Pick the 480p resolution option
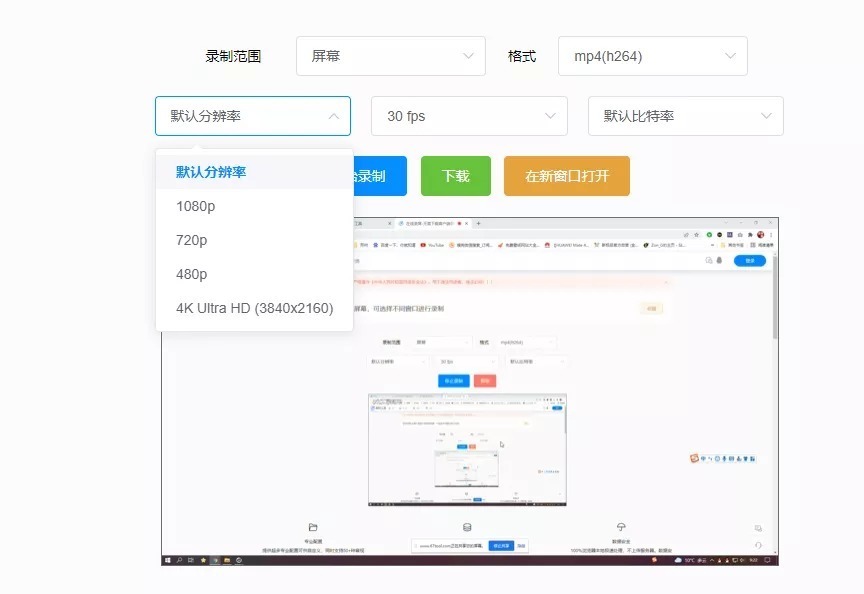The image size is (864, 594). (x=192, y=274)
